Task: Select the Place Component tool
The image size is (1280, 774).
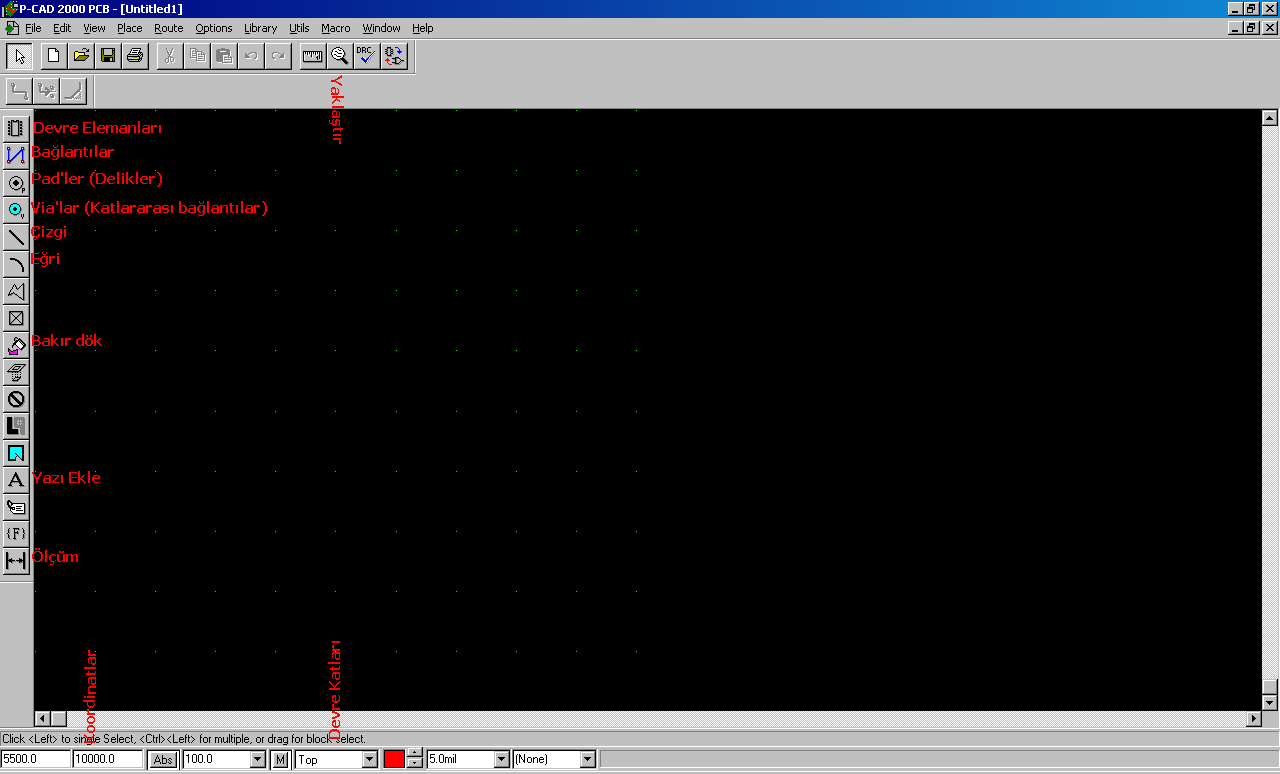Action: [x=16, y=128]
